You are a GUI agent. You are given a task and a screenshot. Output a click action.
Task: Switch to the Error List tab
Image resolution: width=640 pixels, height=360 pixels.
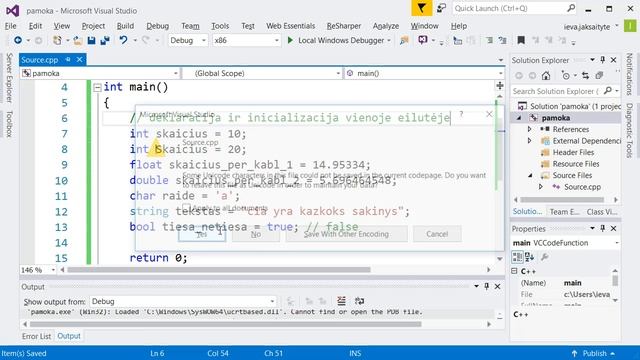36,336
